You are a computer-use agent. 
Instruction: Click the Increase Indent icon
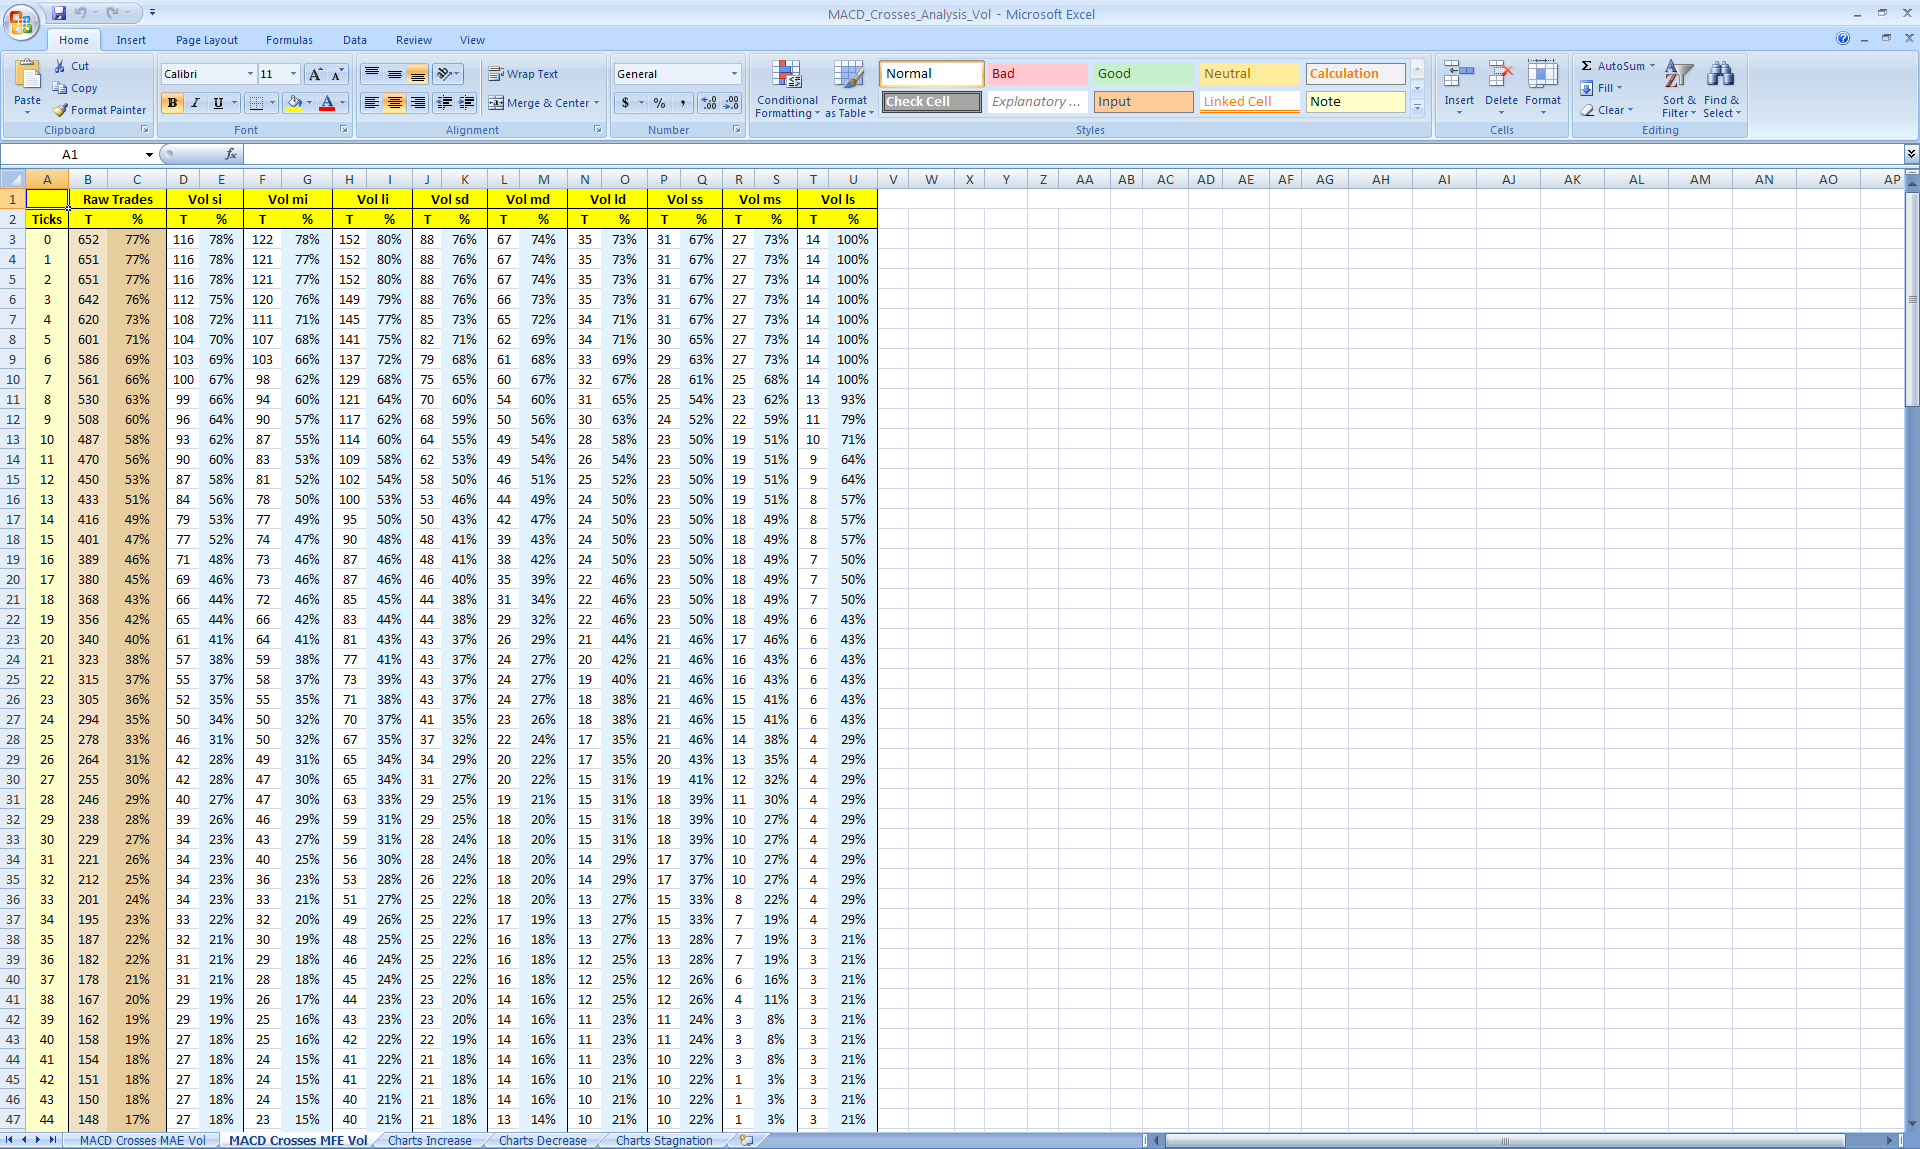coord(467,103)
